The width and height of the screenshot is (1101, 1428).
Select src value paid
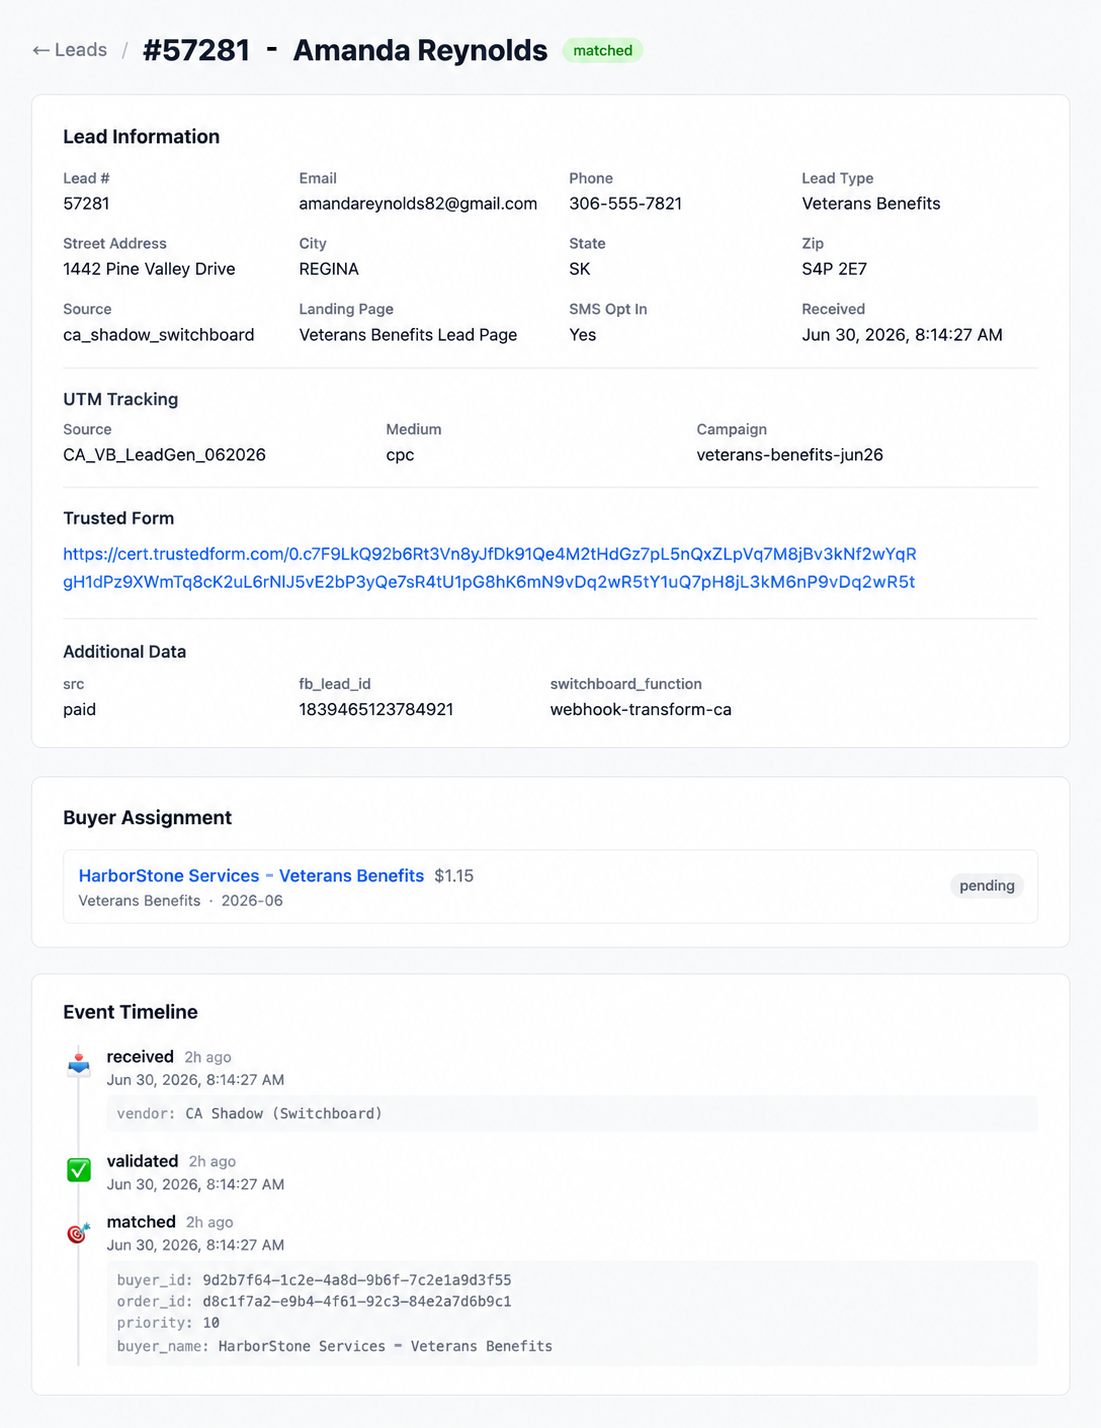[79, 710]
